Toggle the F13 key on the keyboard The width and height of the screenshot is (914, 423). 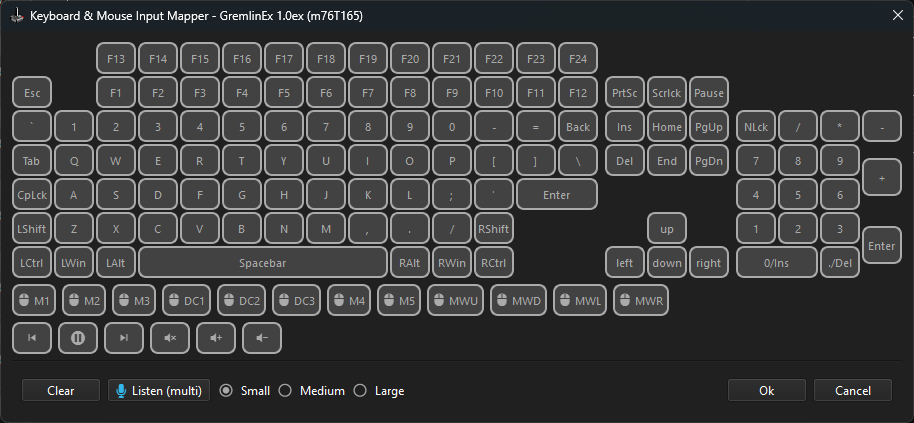click(x=116, y=59)
